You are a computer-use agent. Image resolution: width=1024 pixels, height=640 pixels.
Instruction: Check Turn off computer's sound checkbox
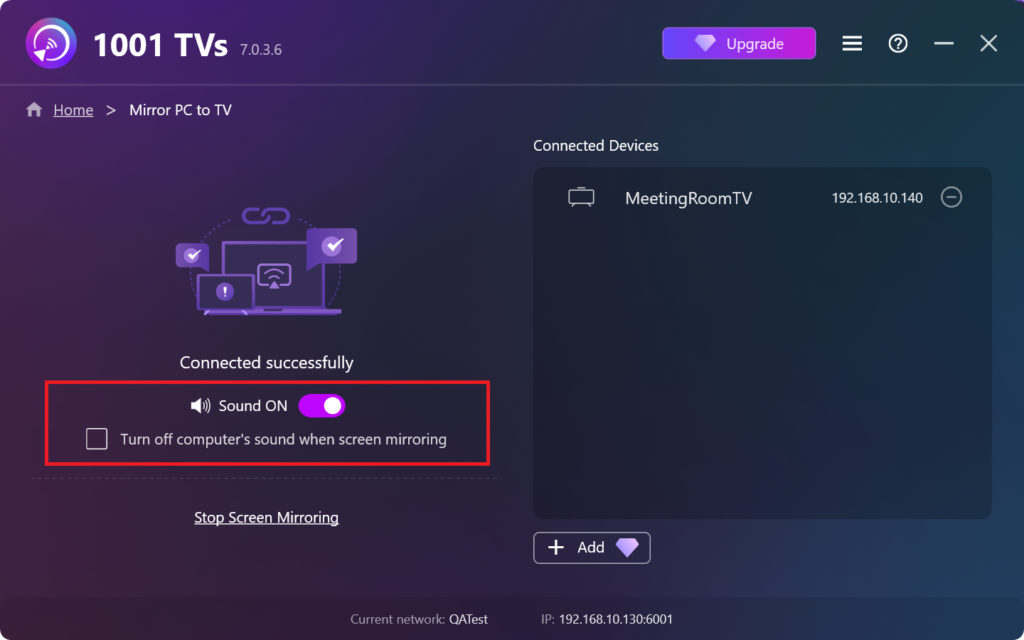point(97,439)
